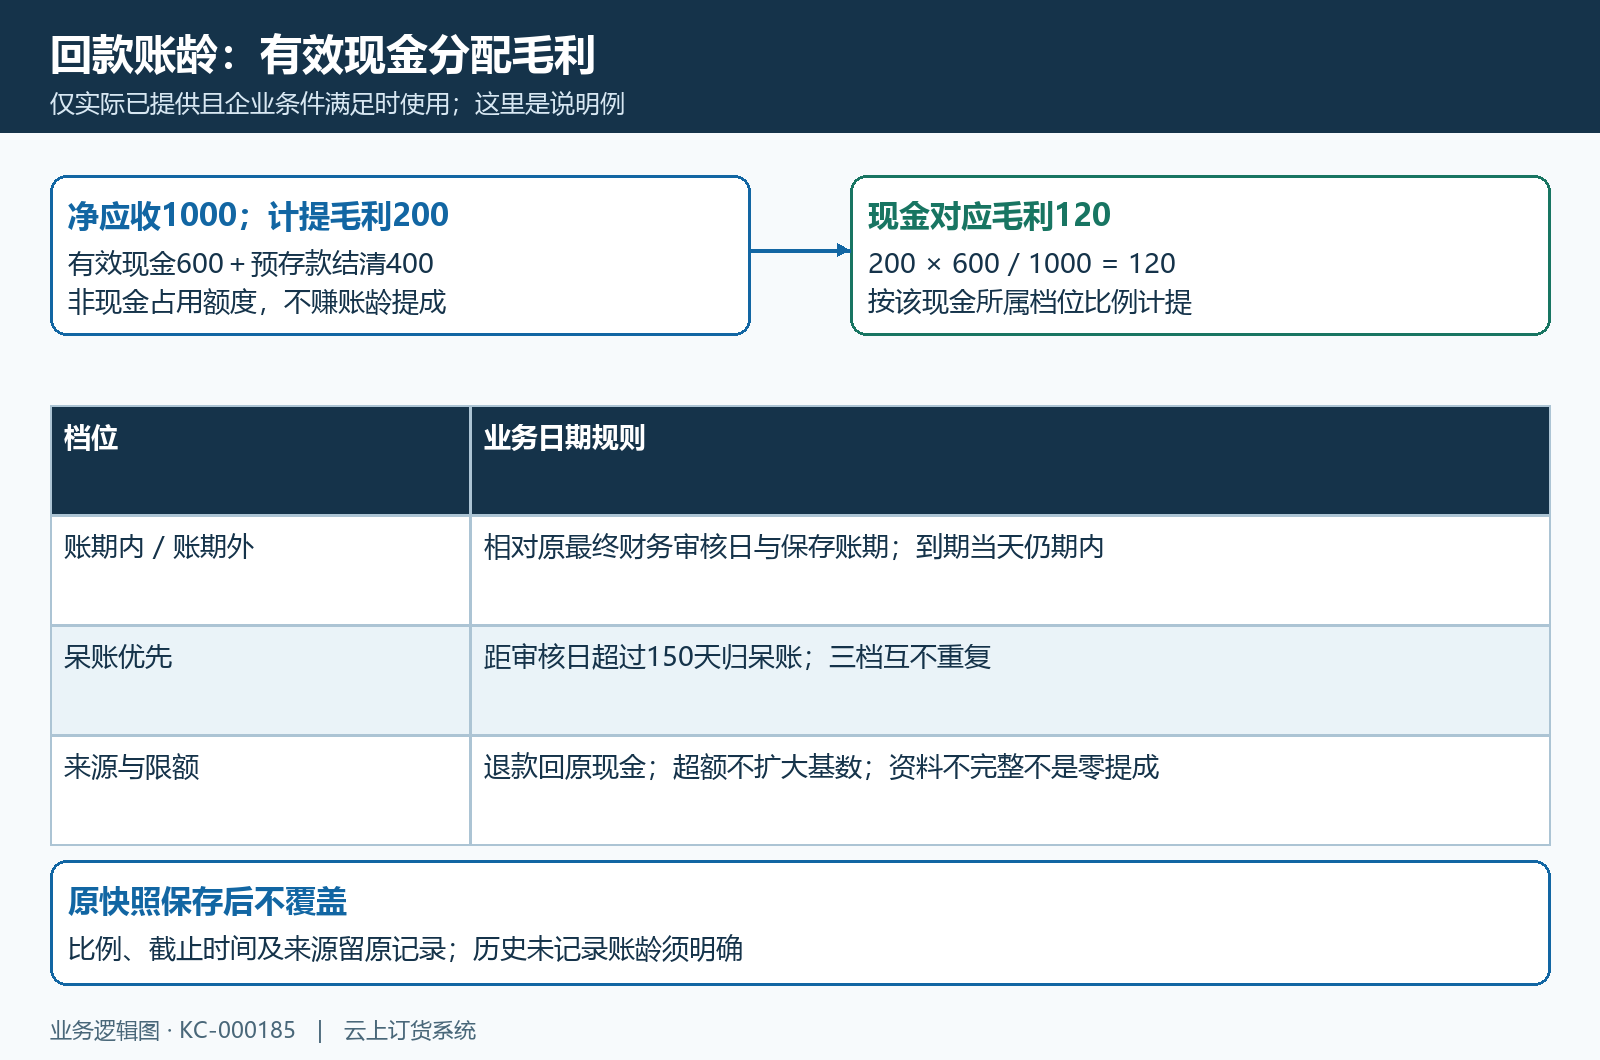This screenshot has height=1060, width=1600.
Task: Click cell 距审核日超过150天归呆账
Action: pyautogui.click(x=1010, y=680)
